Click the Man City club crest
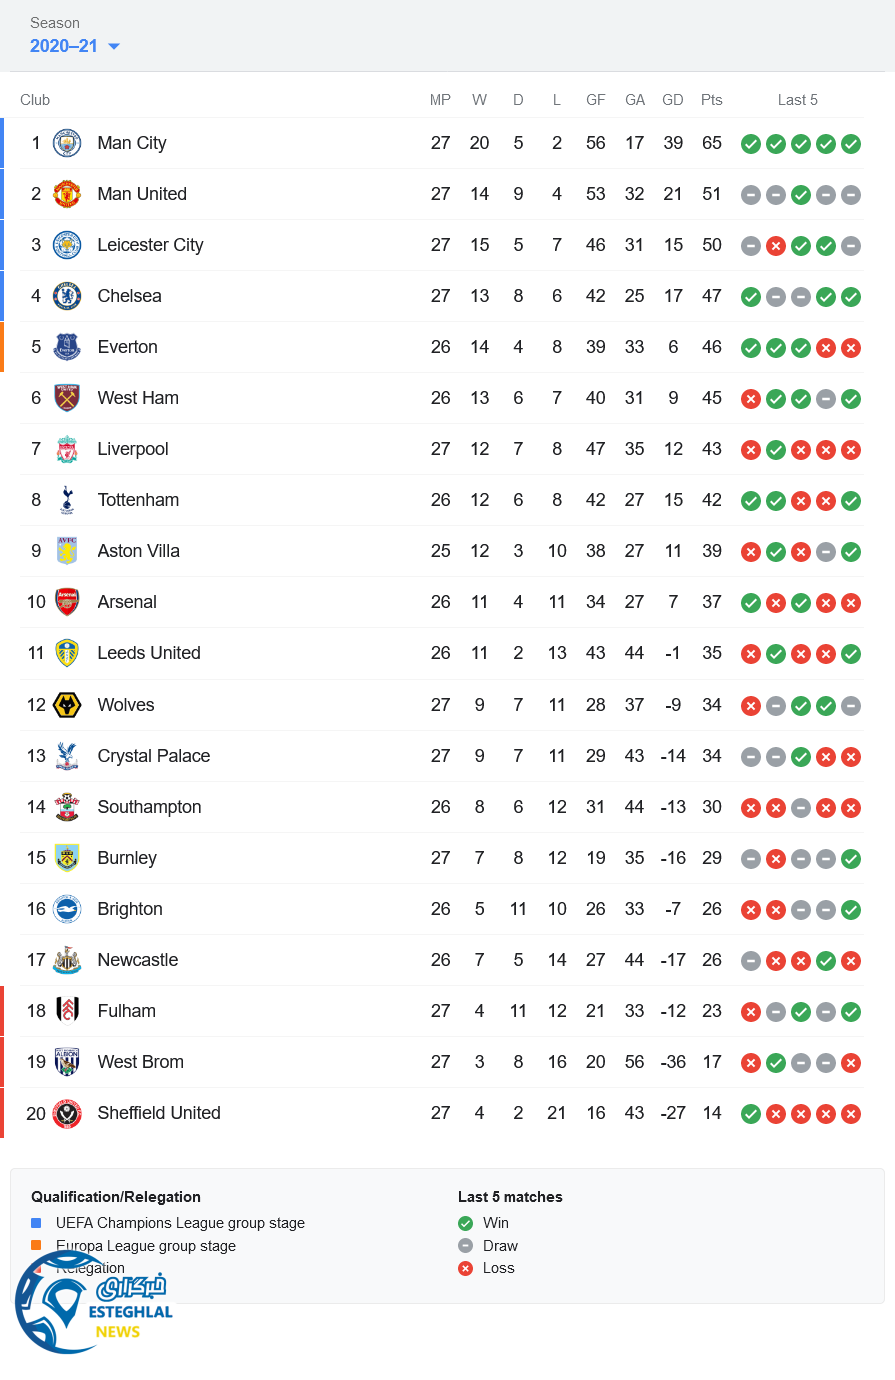Viewport: 895px width, 1380px height. 67,143
